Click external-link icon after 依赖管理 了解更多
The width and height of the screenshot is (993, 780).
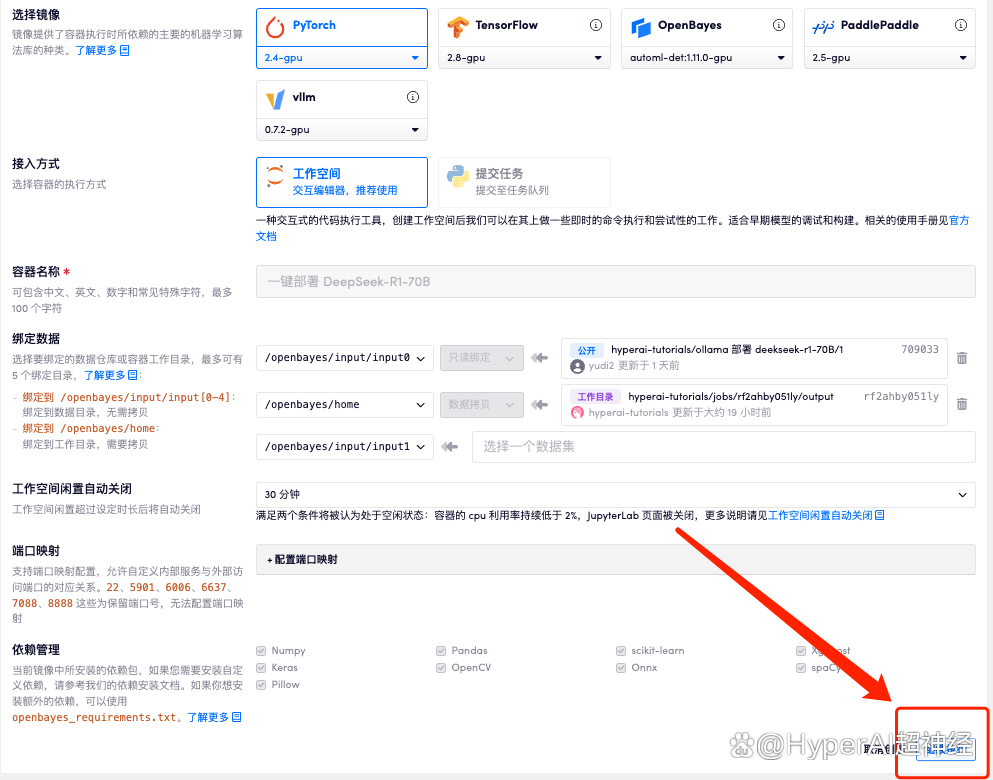(x=236, y=717)
